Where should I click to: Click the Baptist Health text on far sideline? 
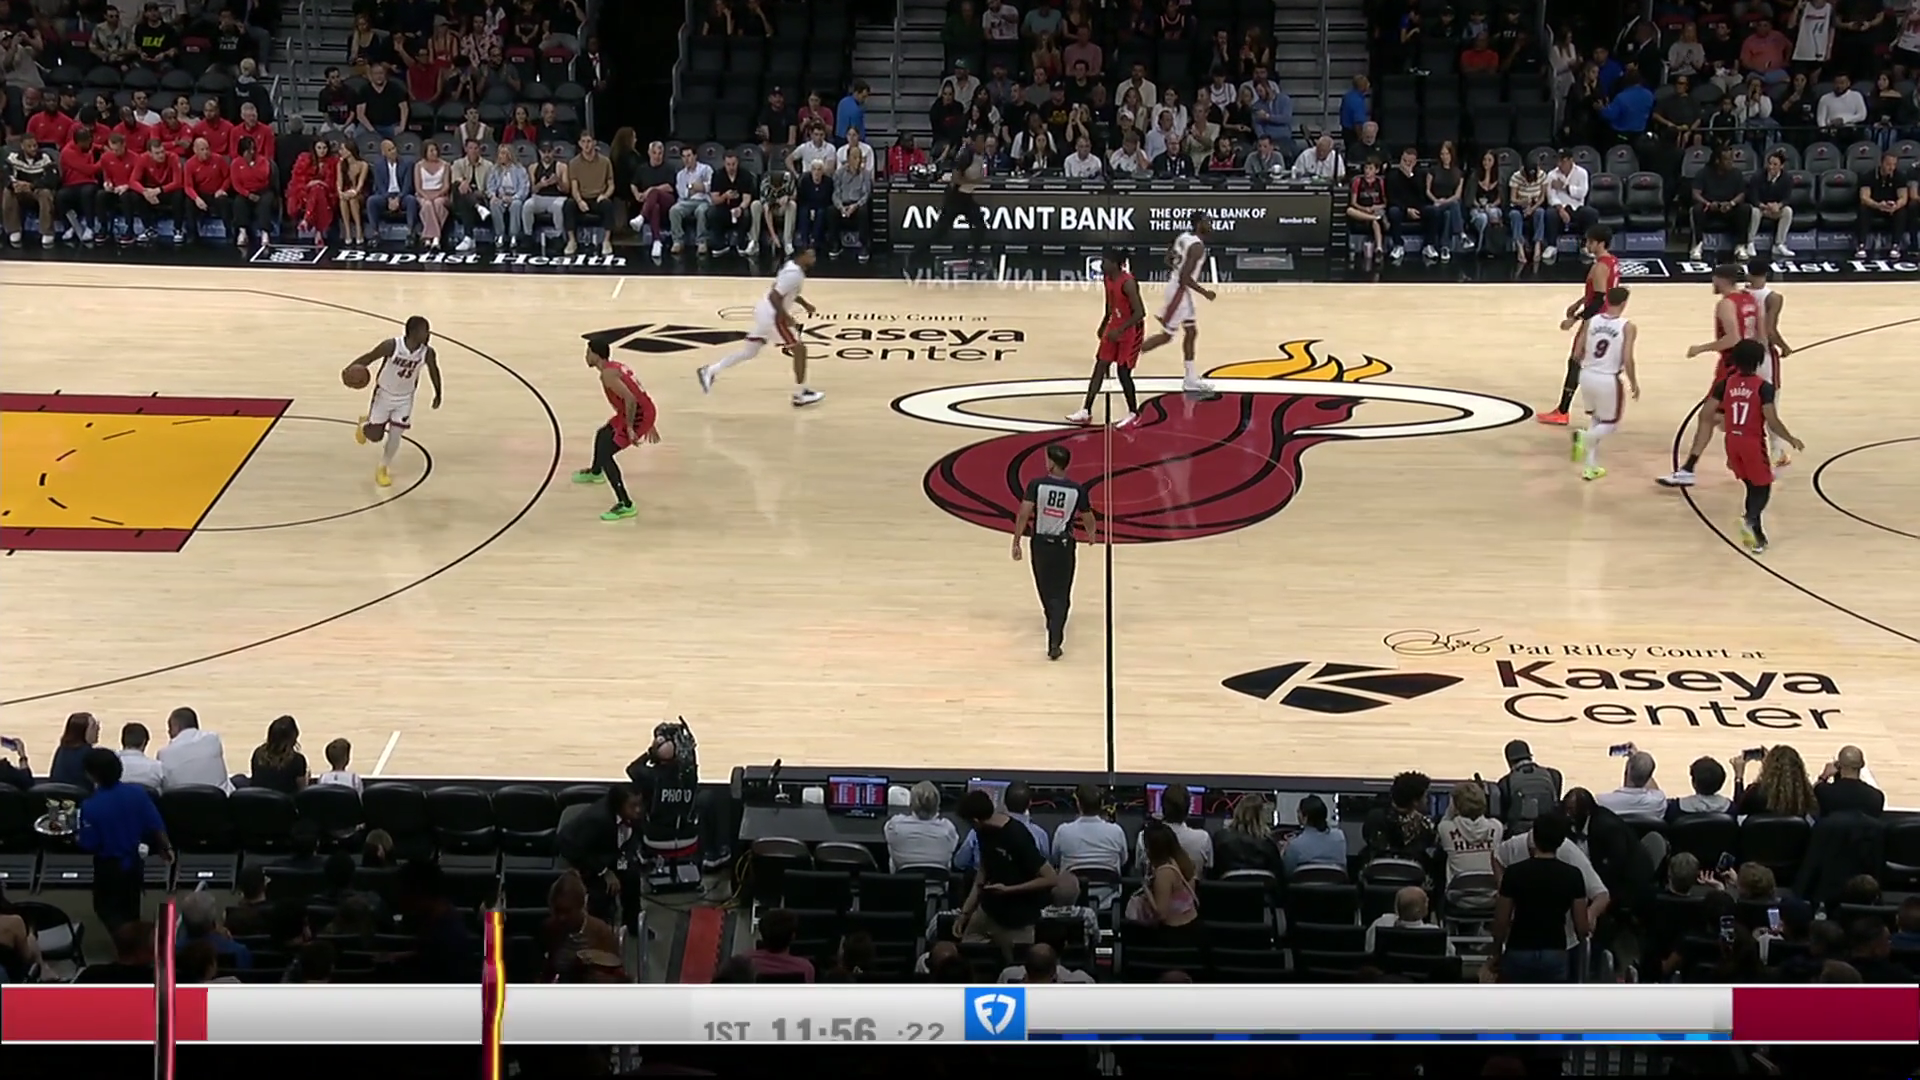tap(479, 258)
